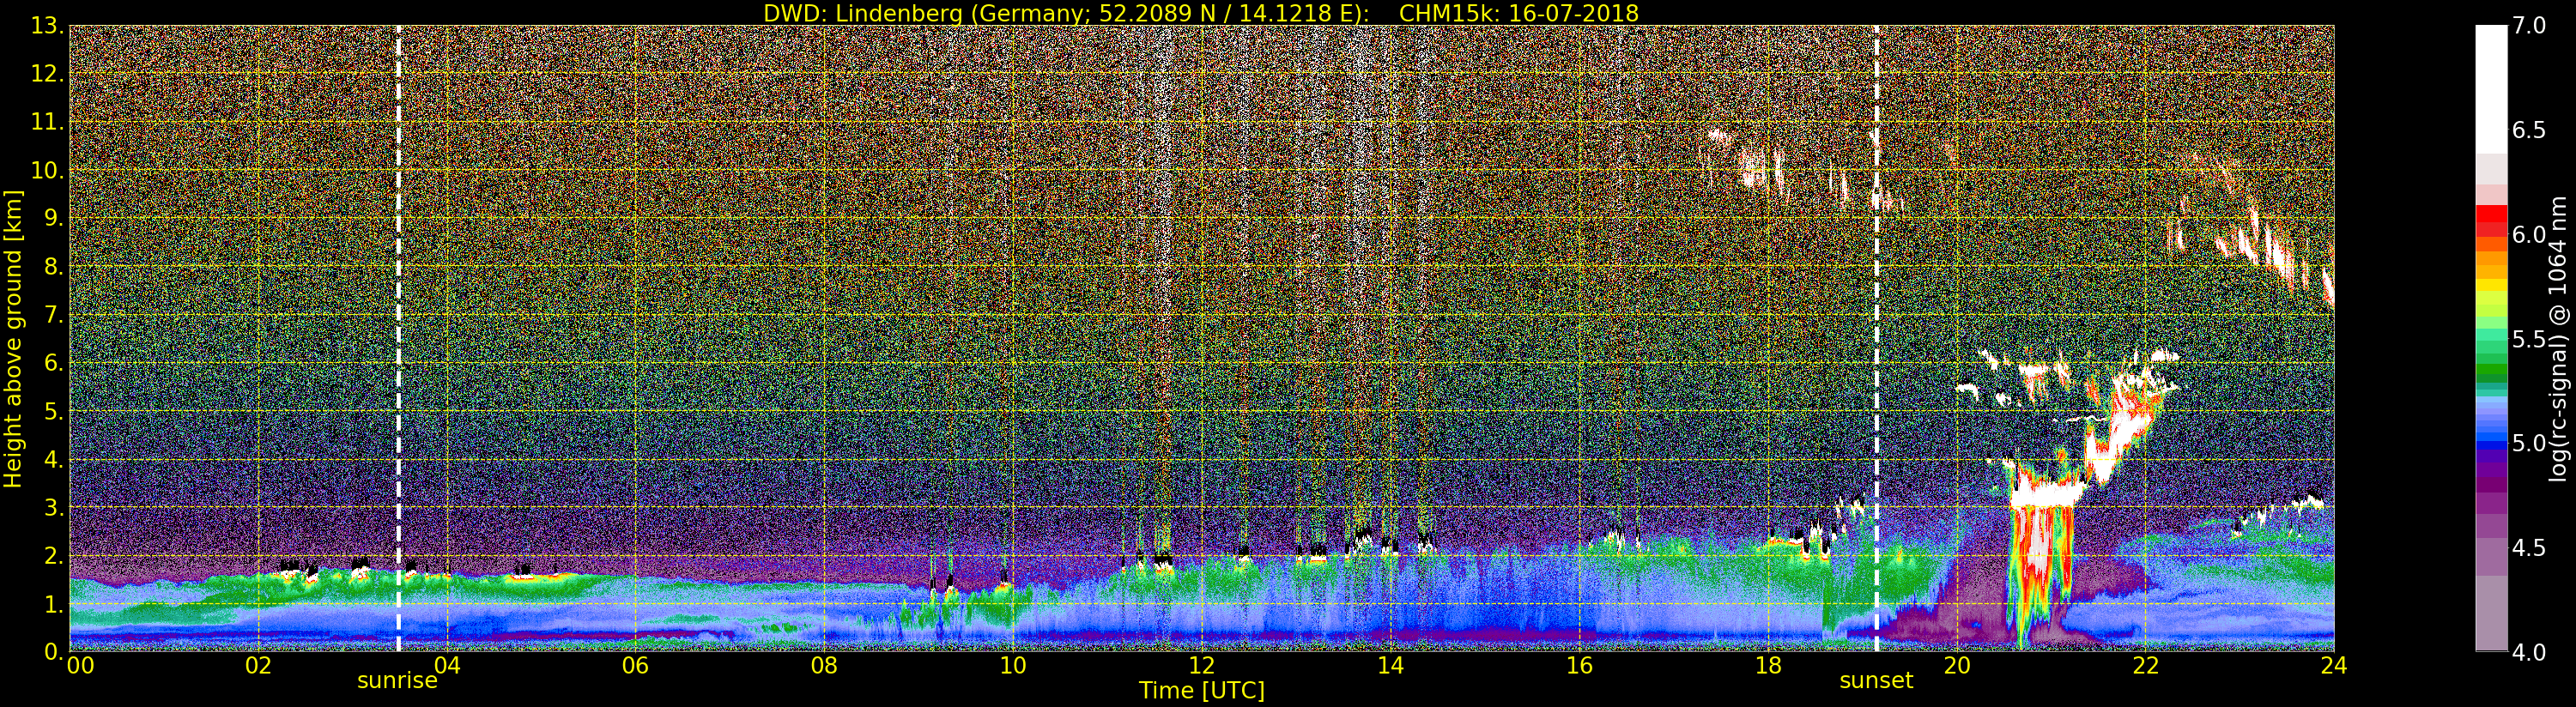
Task: Click the height axis tick '10.'
Action: 47,171
